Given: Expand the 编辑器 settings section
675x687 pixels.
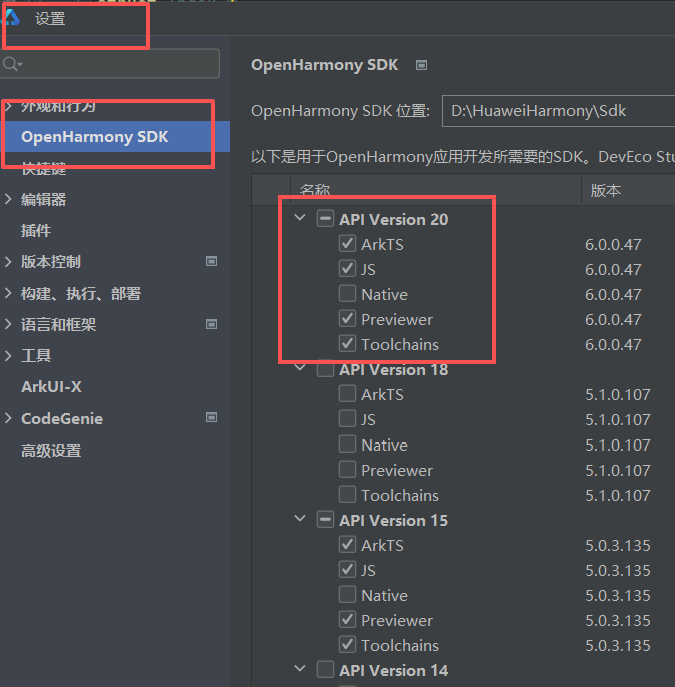Looking at the screenshot, I should coord(8,199).
